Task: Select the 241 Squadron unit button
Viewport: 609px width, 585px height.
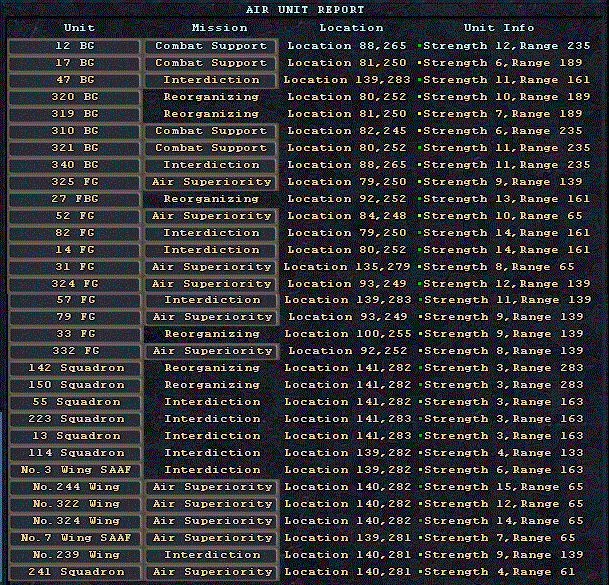Action: 75,573
